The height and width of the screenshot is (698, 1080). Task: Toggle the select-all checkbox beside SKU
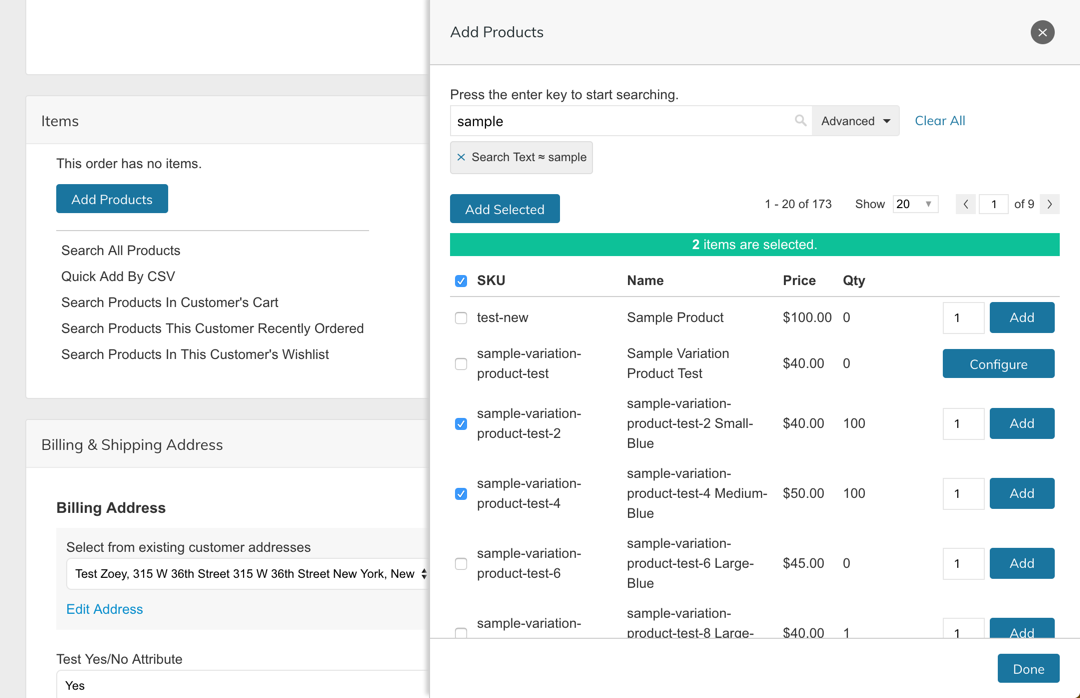461,281
